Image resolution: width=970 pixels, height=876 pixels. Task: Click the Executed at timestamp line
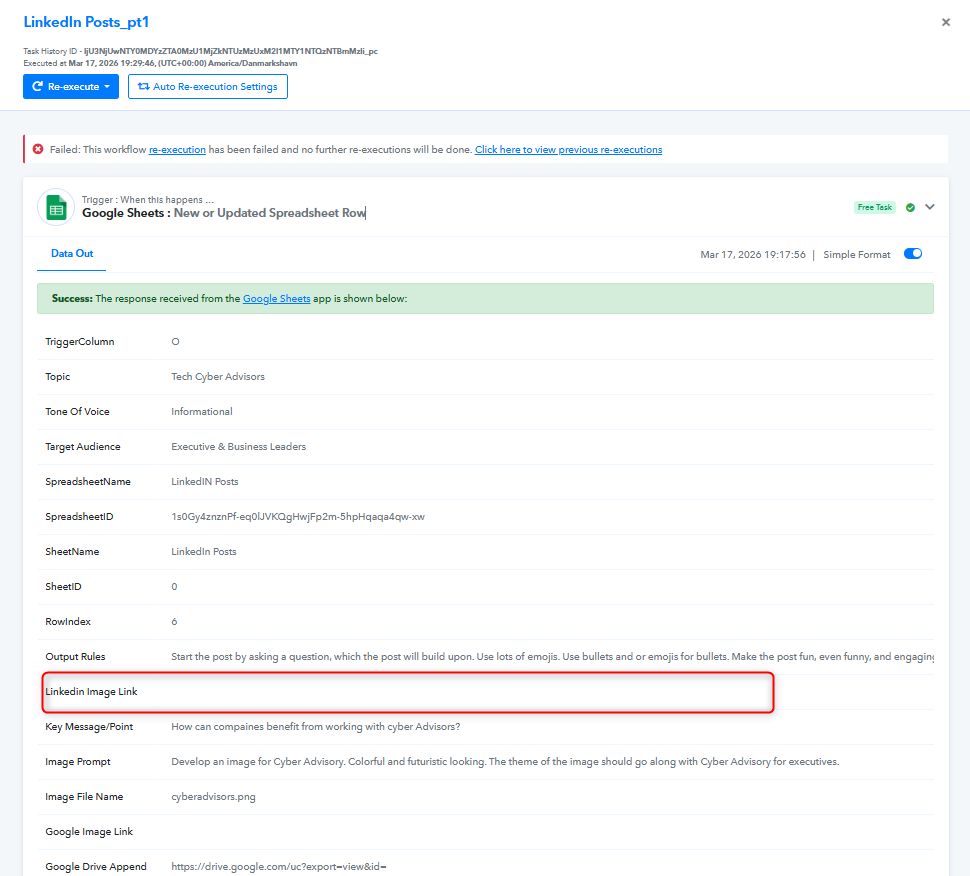point(160,63)
